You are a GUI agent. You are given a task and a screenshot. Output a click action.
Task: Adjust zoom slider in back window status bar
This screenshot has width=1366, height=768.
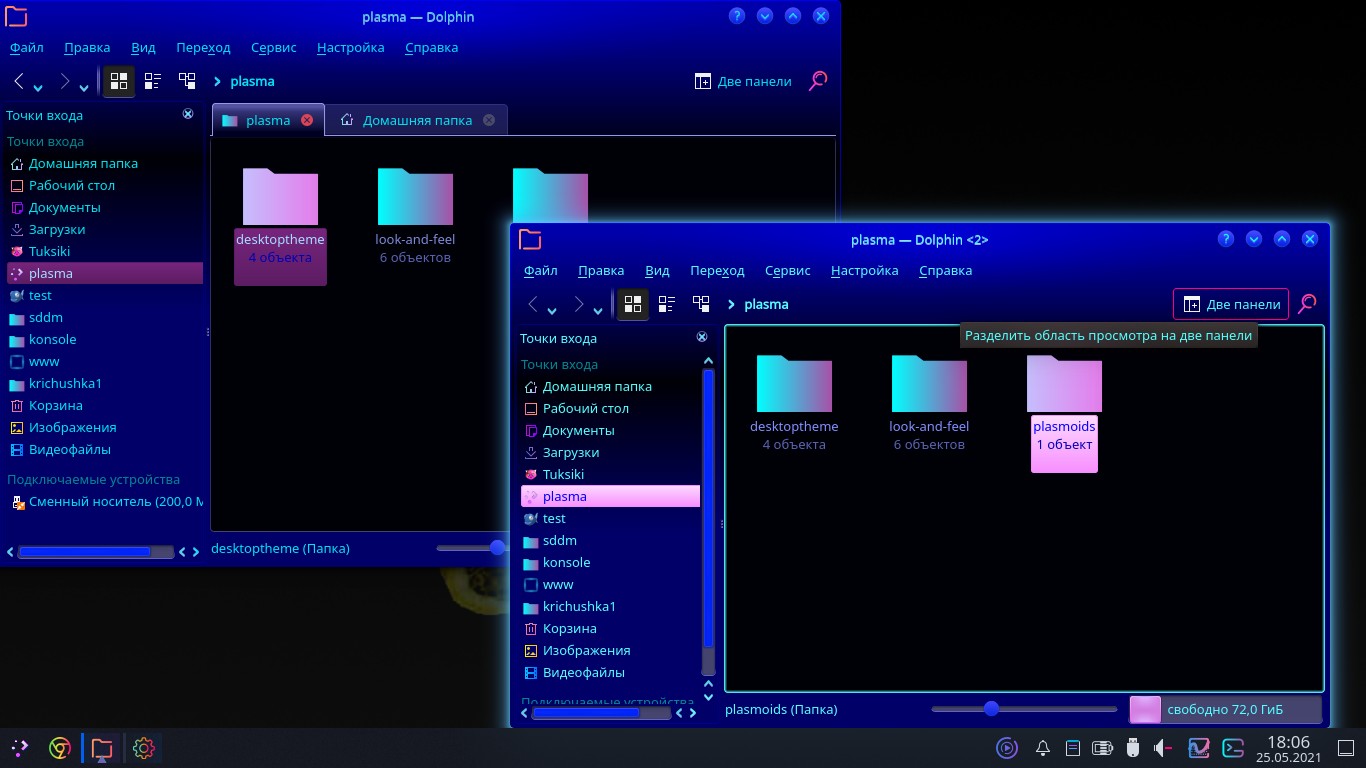471,547
